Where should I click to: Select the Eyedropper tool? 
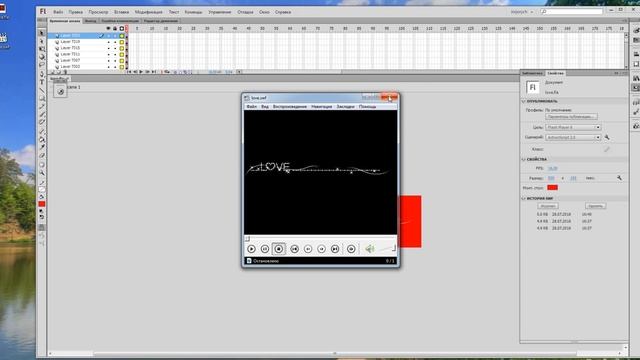tap(42, 147)
